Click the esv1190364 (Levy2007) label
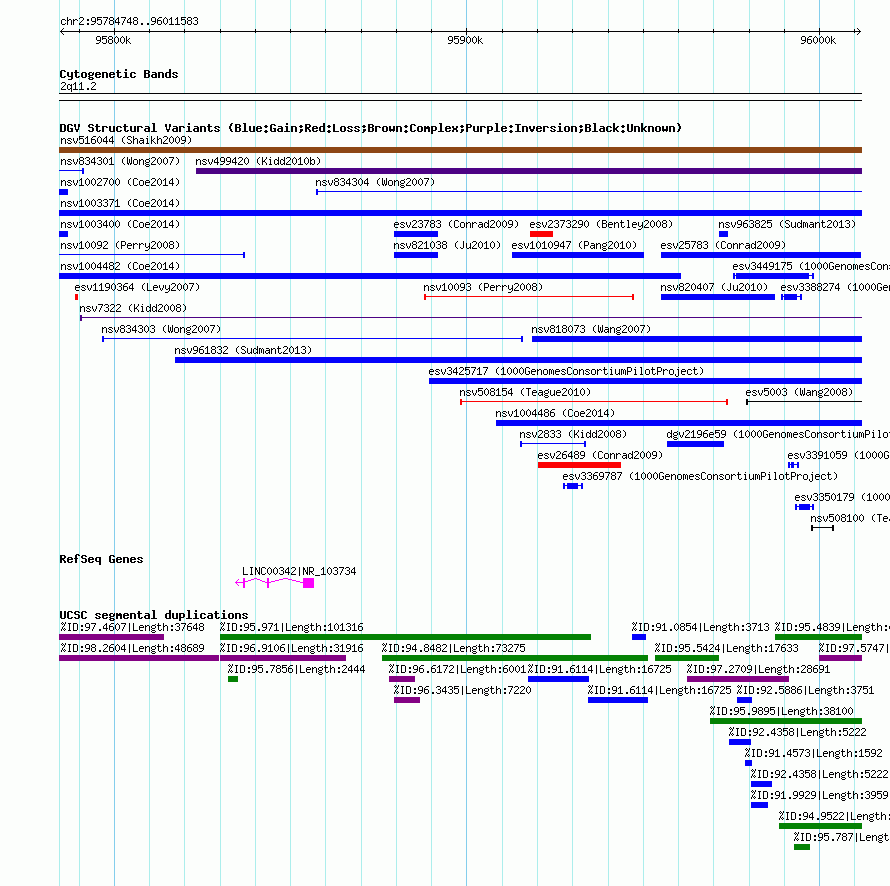The height and width of the screenshot is (886, 890). point(137,287)
